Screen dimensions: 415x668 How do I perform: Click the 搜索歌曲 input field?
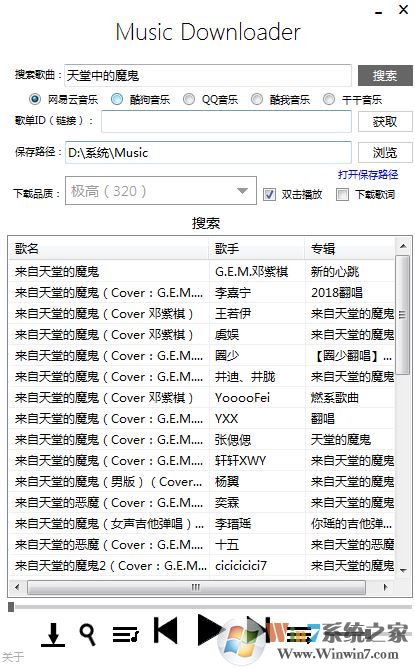[x=208, y=76]
